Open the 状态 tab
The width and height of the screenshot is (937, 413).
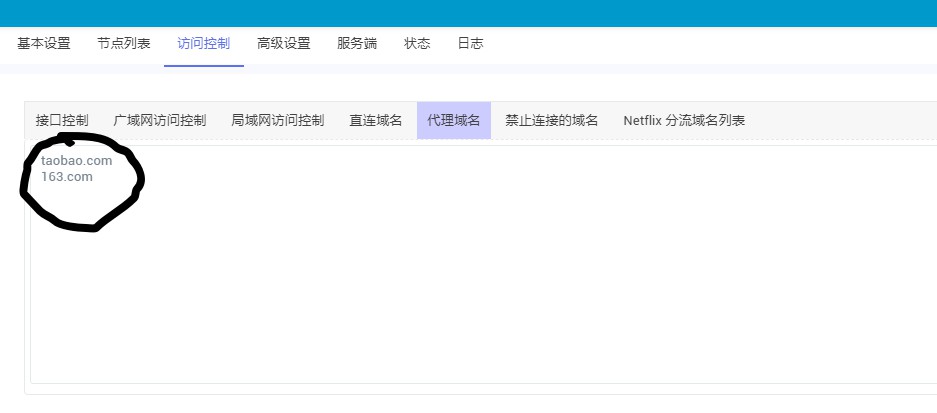417,44
